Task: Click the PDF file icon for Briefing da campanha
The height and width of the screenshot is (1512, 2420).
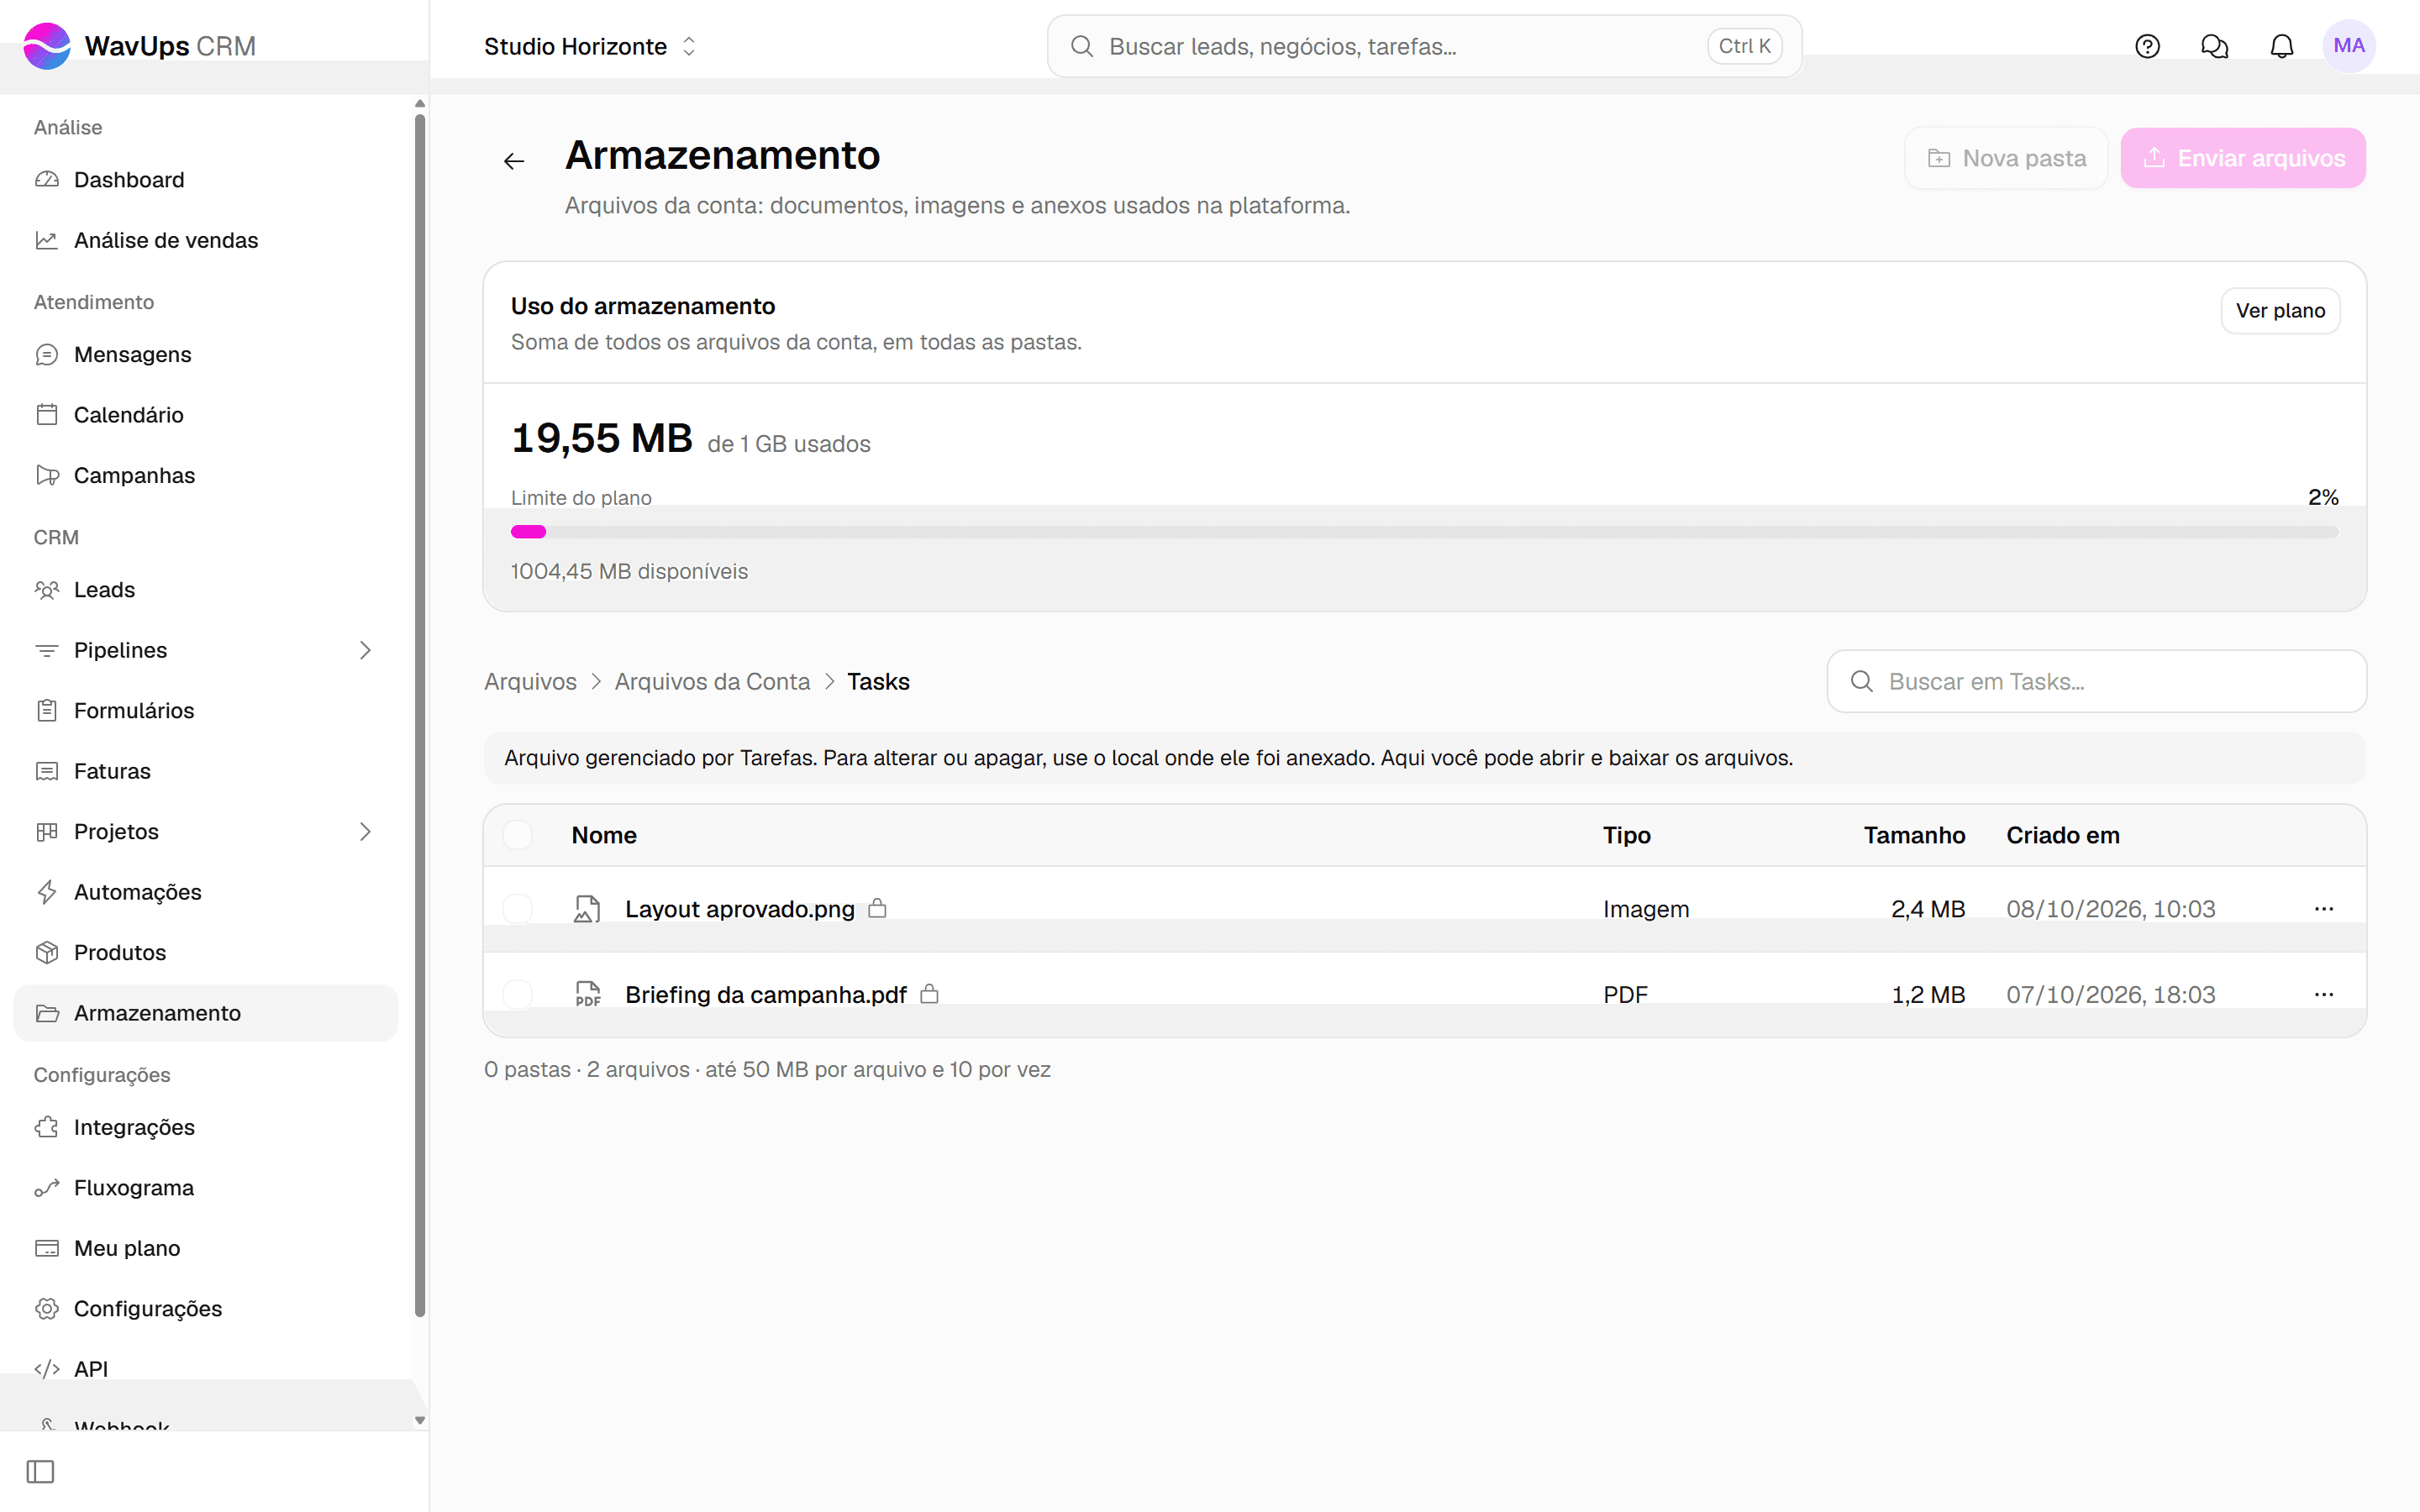Action: [587, 993]
